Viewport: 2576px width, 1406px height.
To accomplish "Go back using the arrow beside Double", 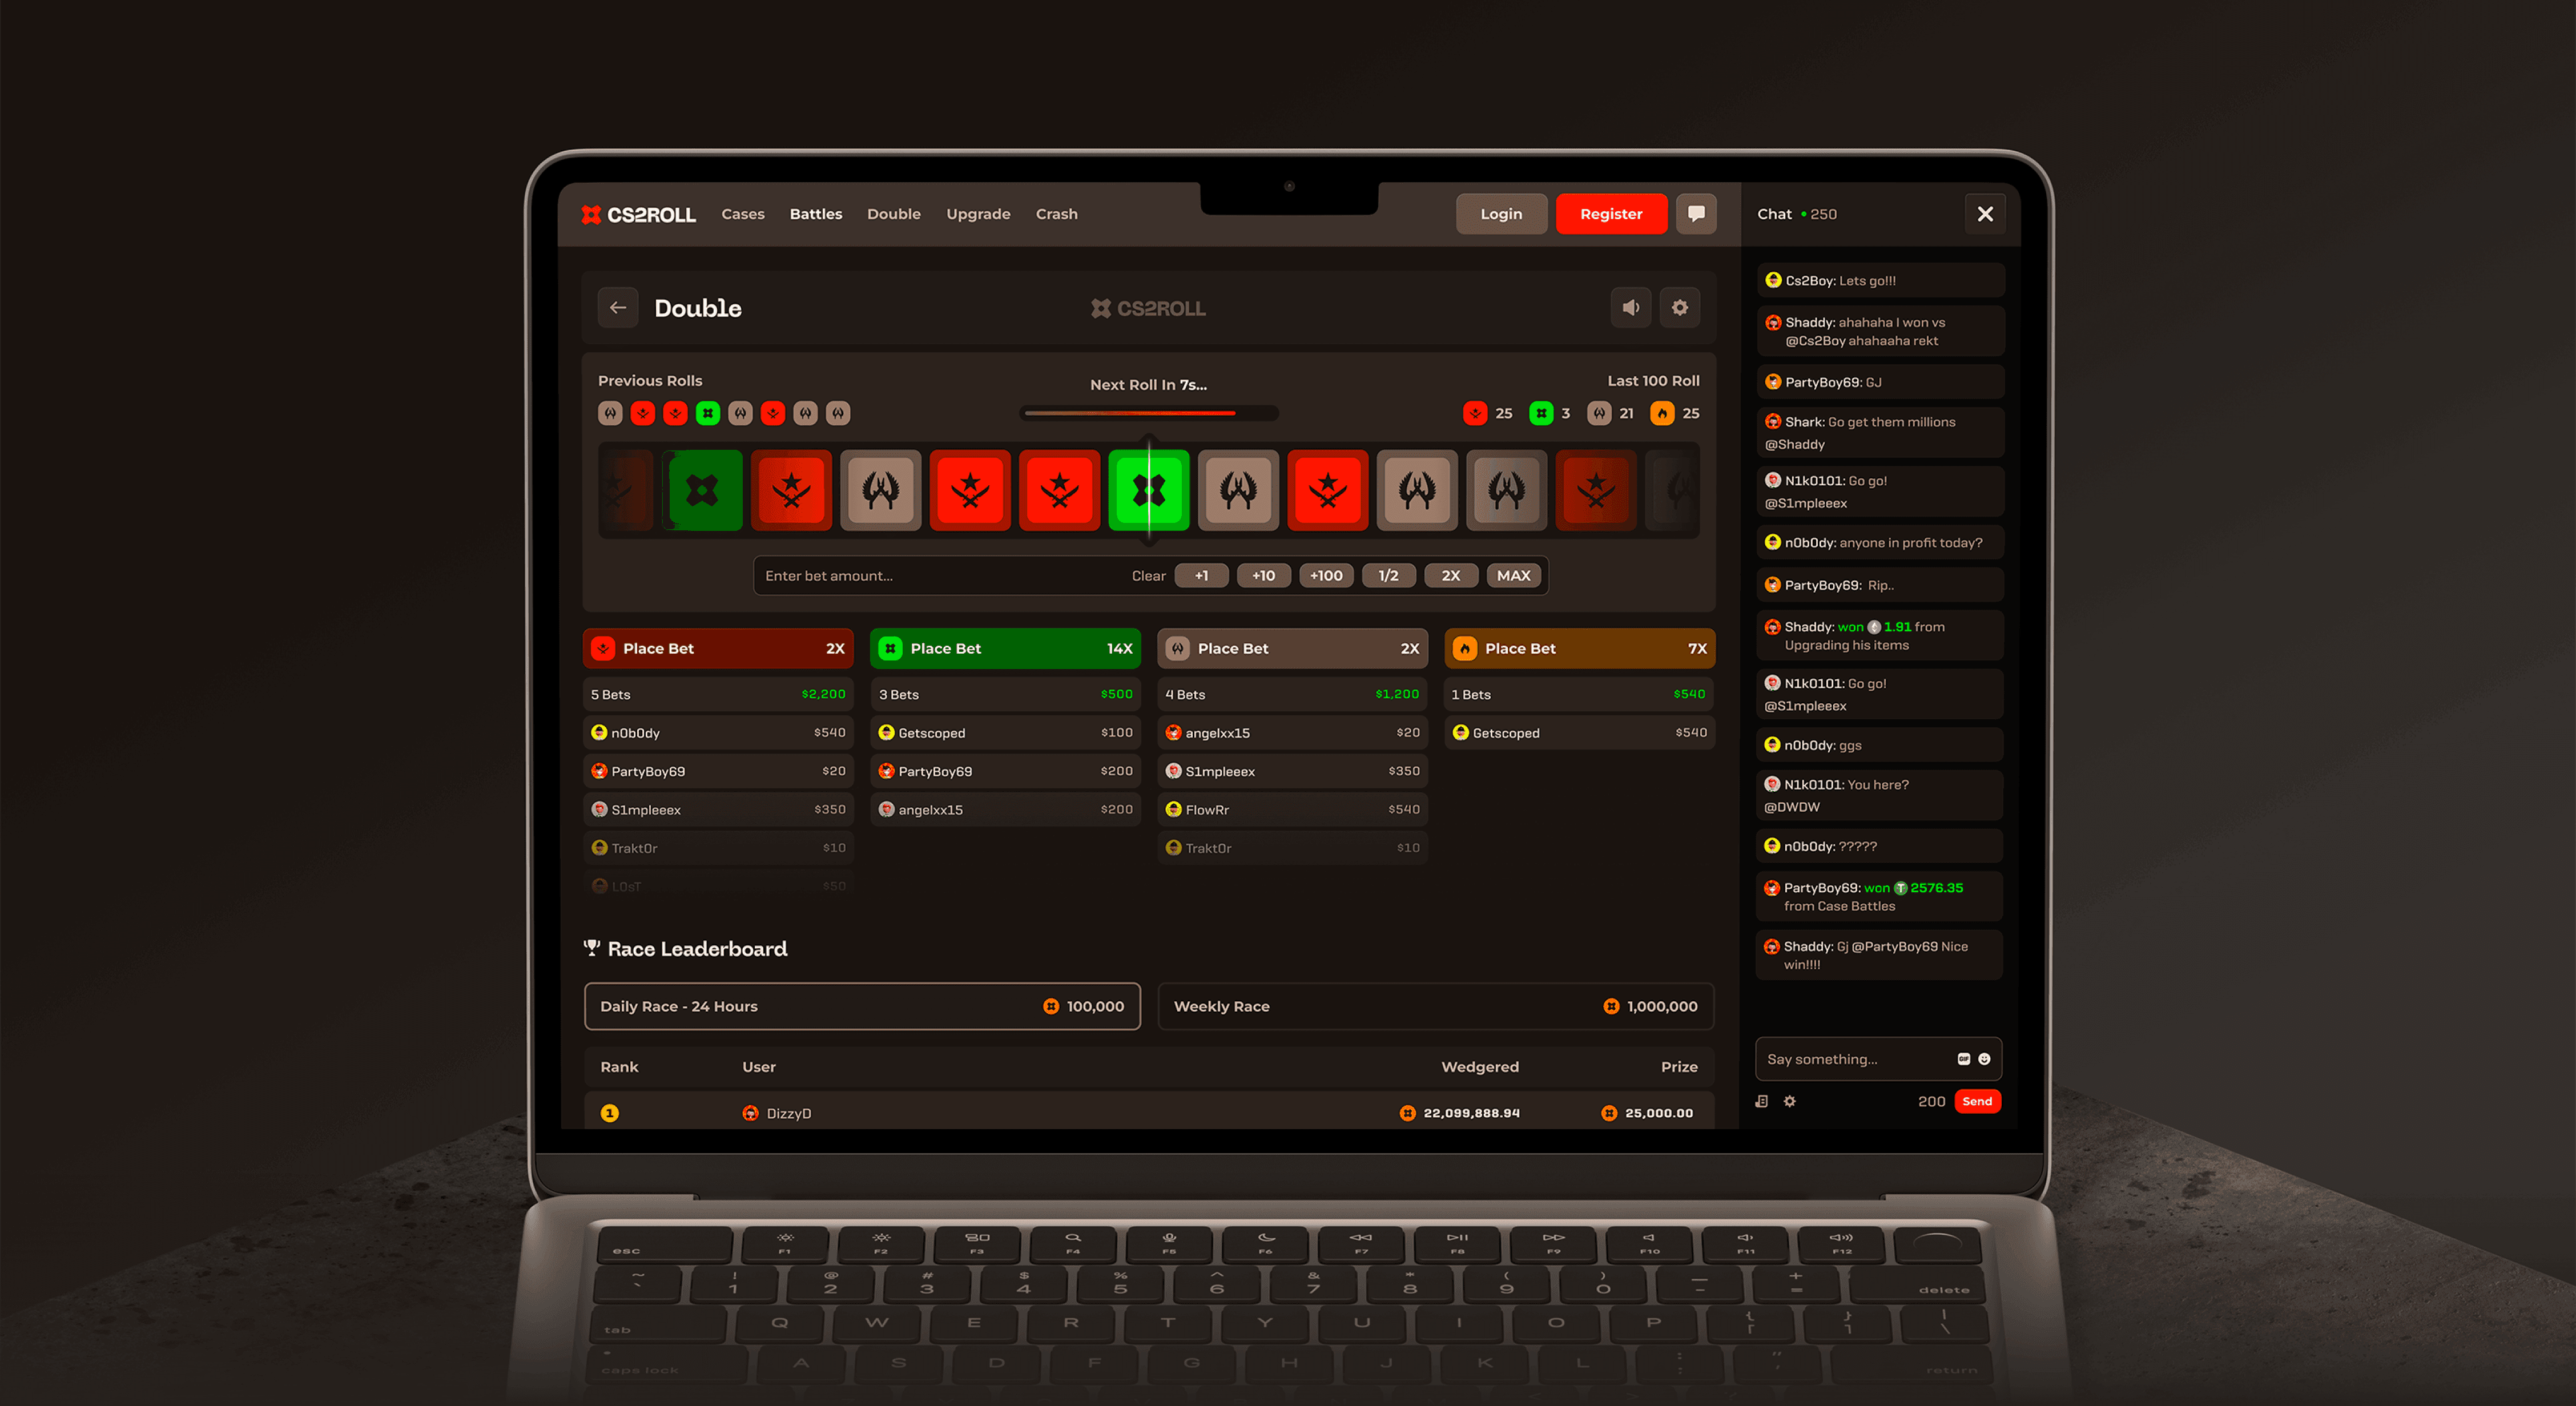I will tap(618, 308).
